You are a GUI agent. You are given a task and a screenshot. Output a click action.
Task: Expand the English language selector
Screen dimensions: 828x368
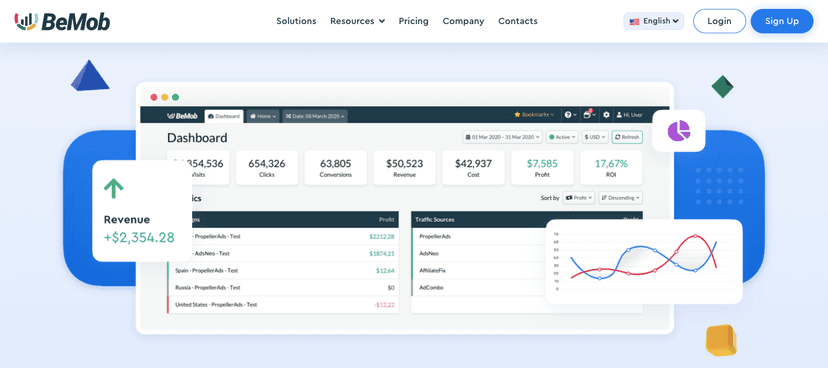(654, 21)
